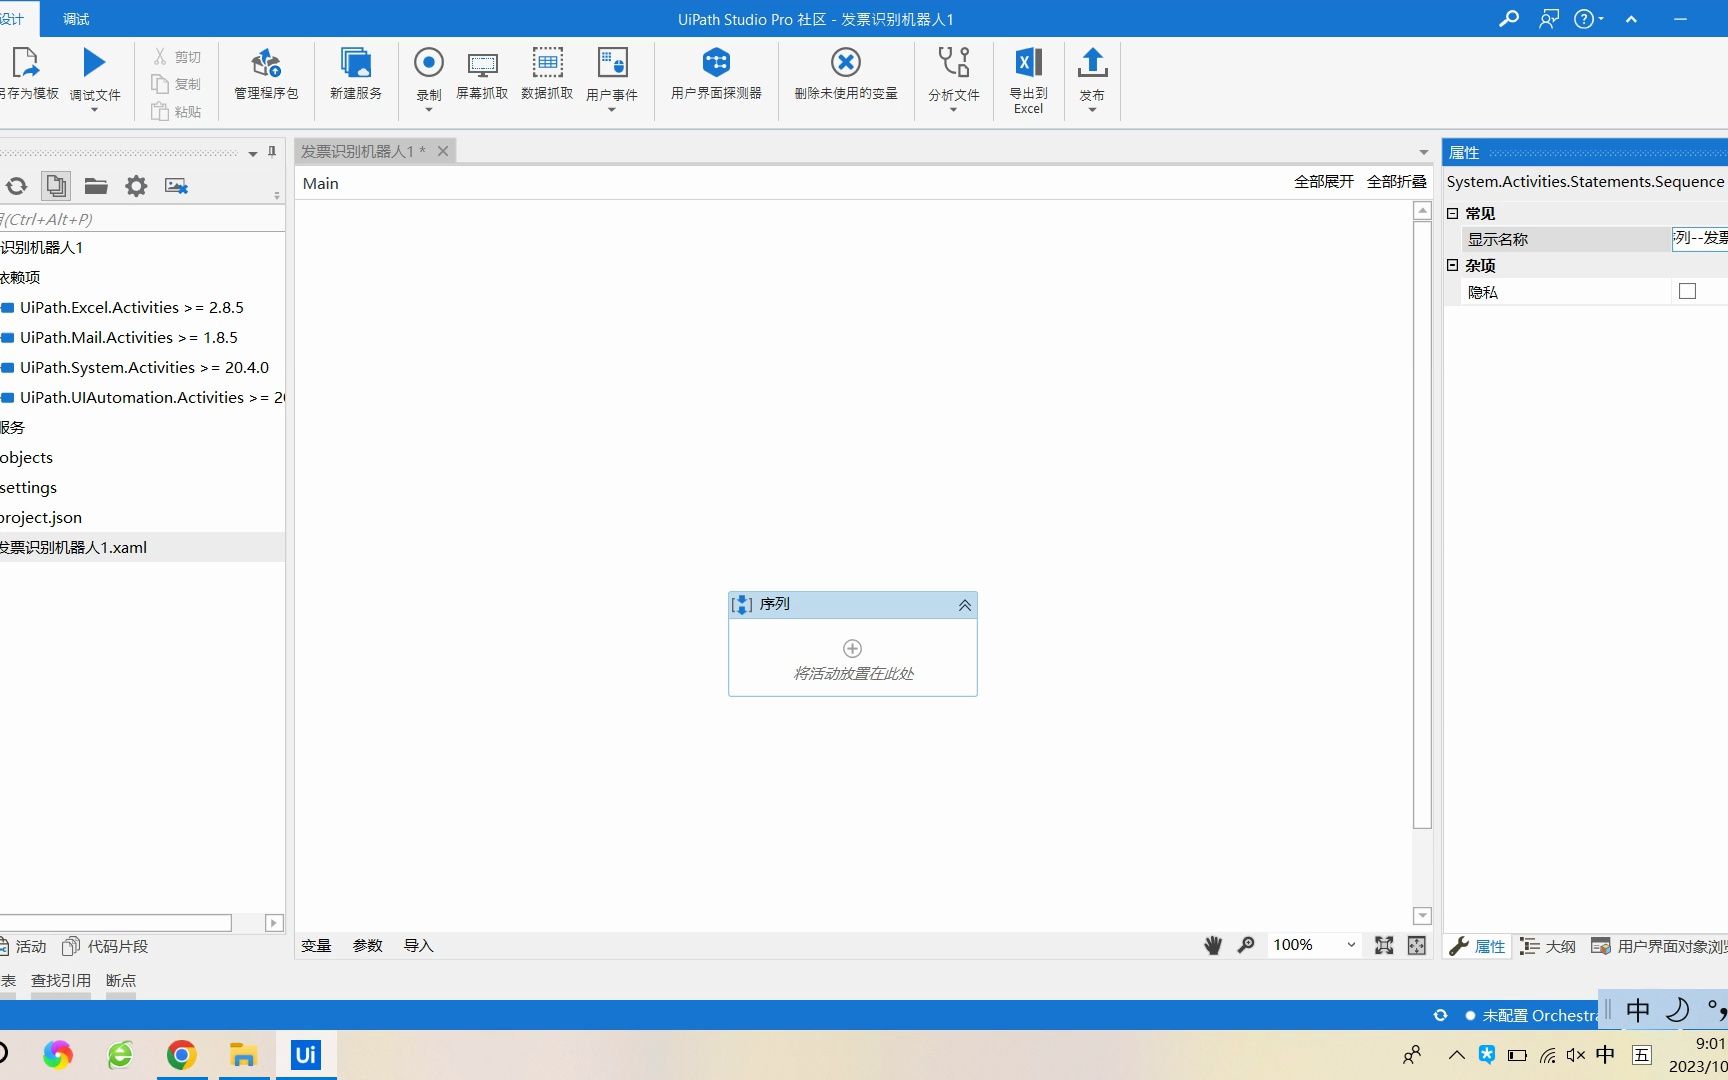This screenshot has width=1728, height=1080.
Task: Click Paste (粘贴) in ribbon
Action: pyautogui.click(x=177, y=111)
